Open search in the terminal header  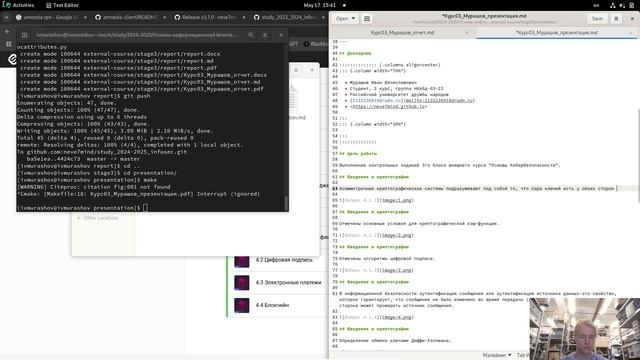click(x=251, y=35)
